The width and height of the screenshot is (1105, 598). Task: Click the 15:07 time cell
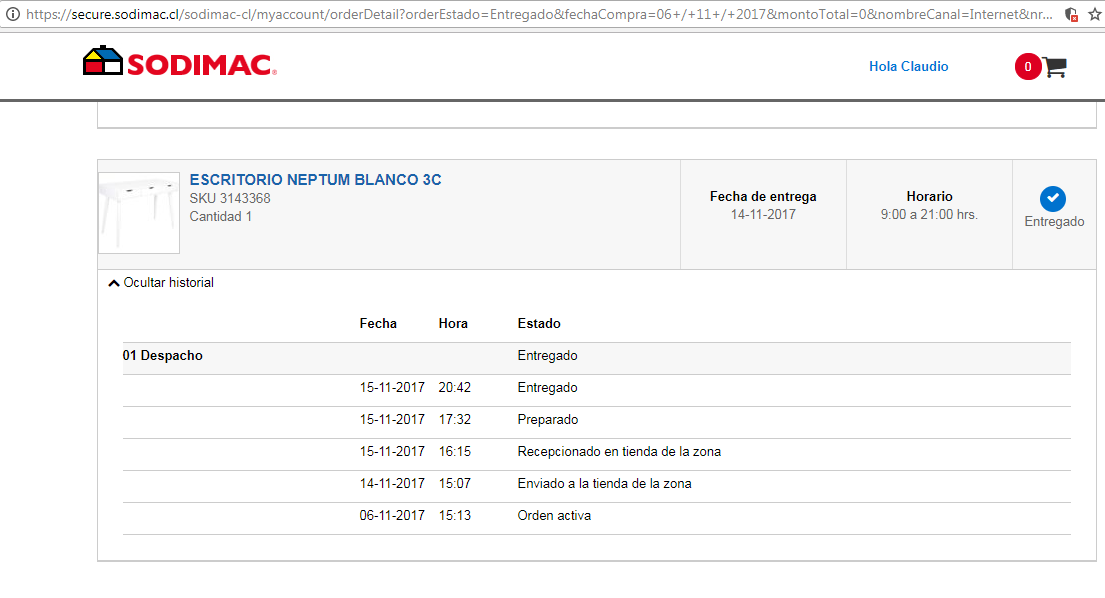(x=455, y=483)
